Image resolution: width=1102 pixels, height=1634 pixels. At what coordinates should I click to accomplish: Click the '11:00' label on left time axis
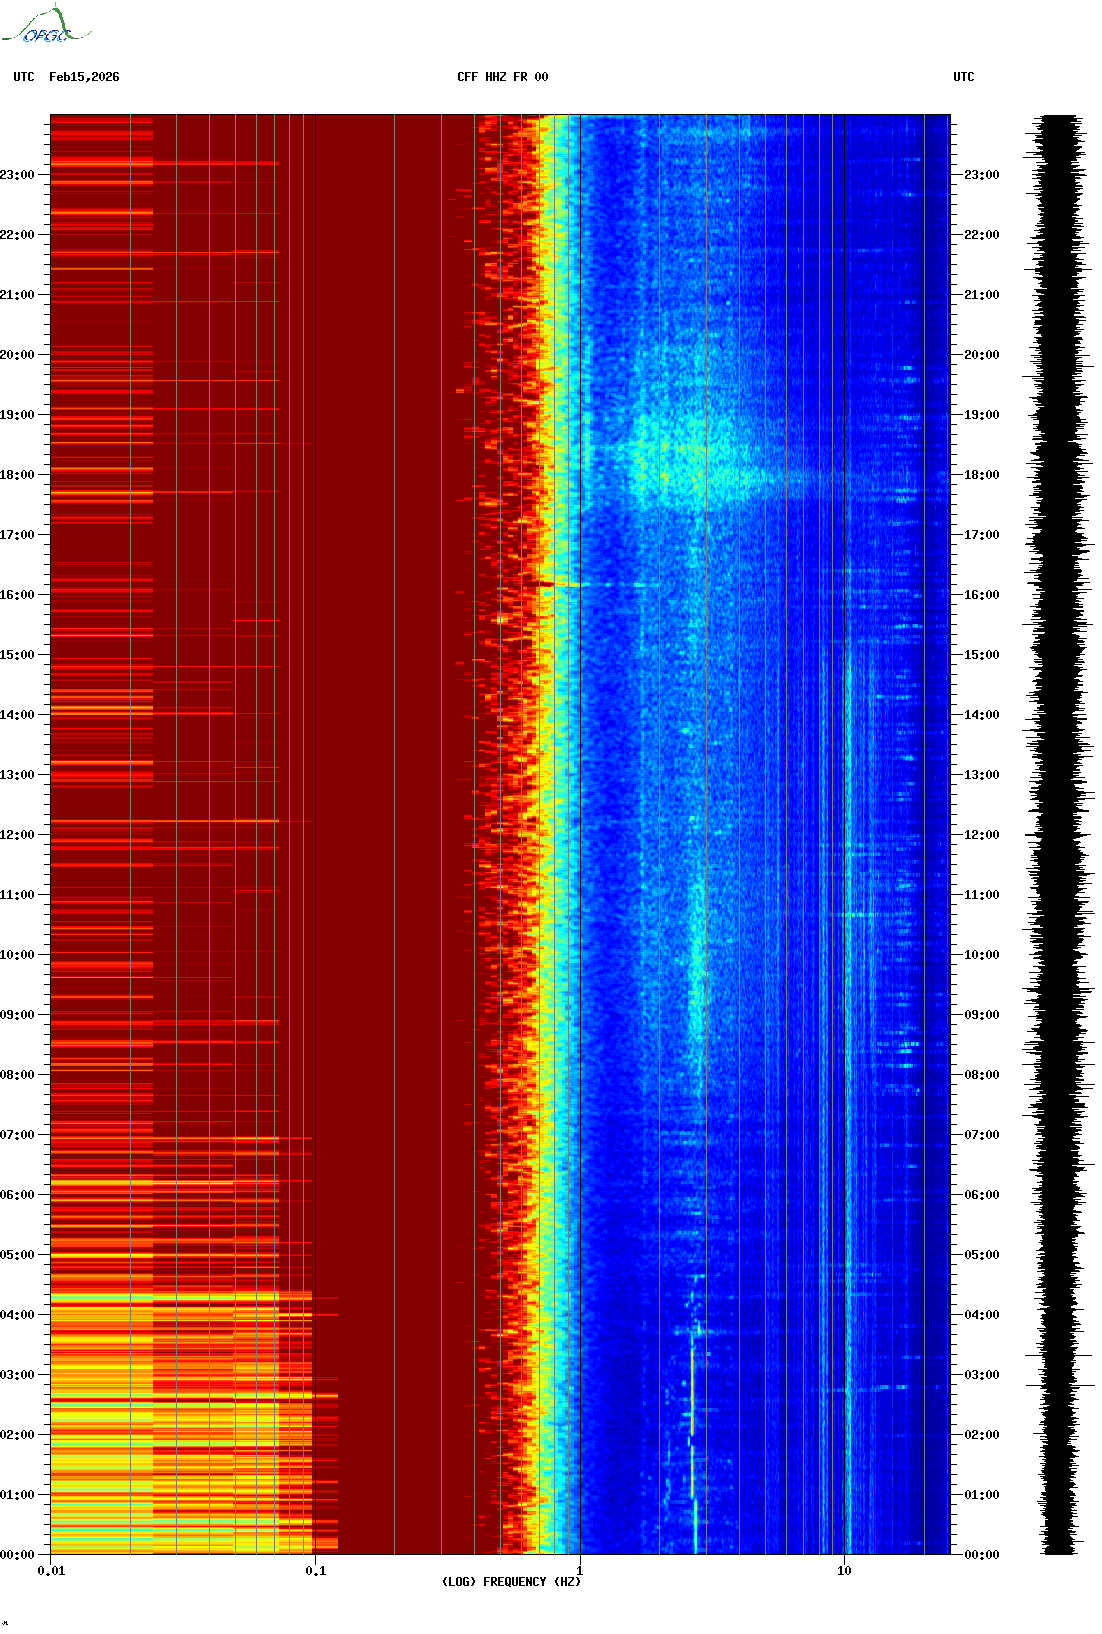pyautogui.click(x=17, y=895)
